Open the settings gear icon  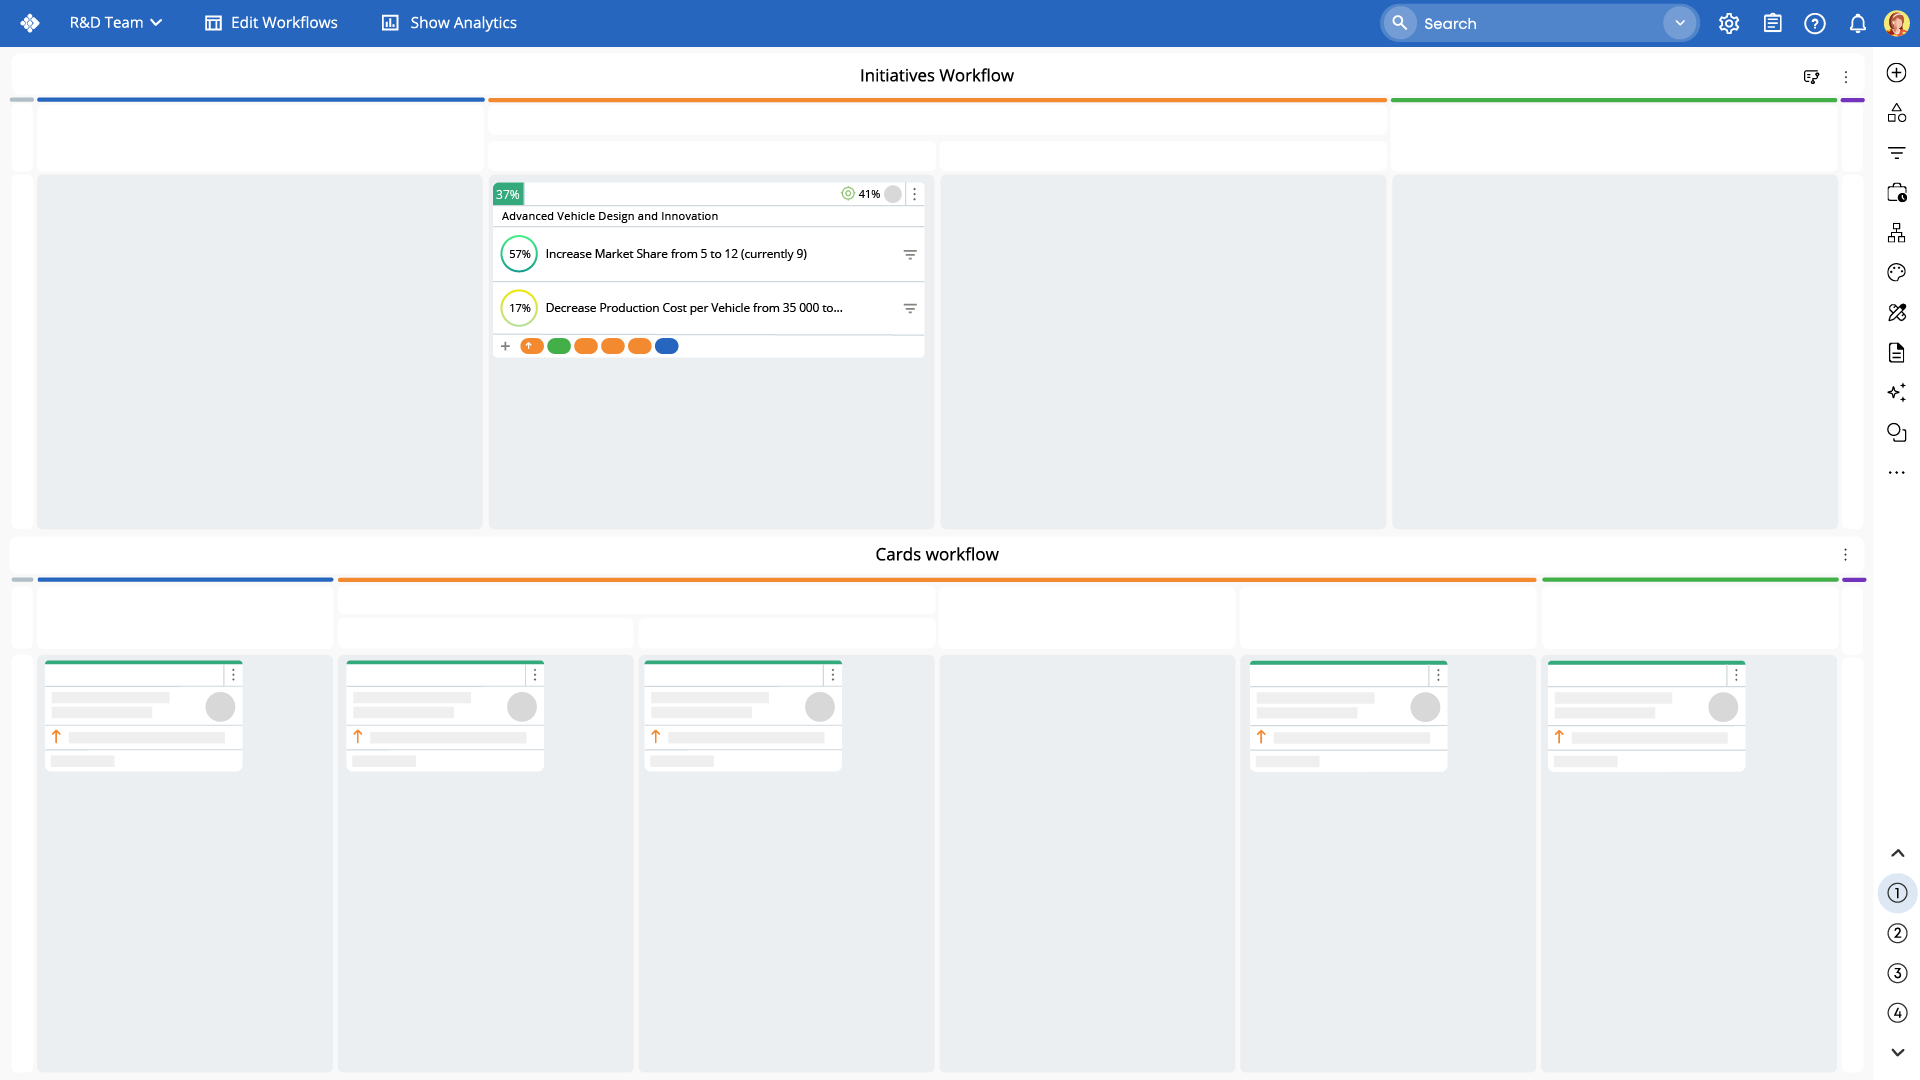pyautogui.click(x=1729, y=23)
